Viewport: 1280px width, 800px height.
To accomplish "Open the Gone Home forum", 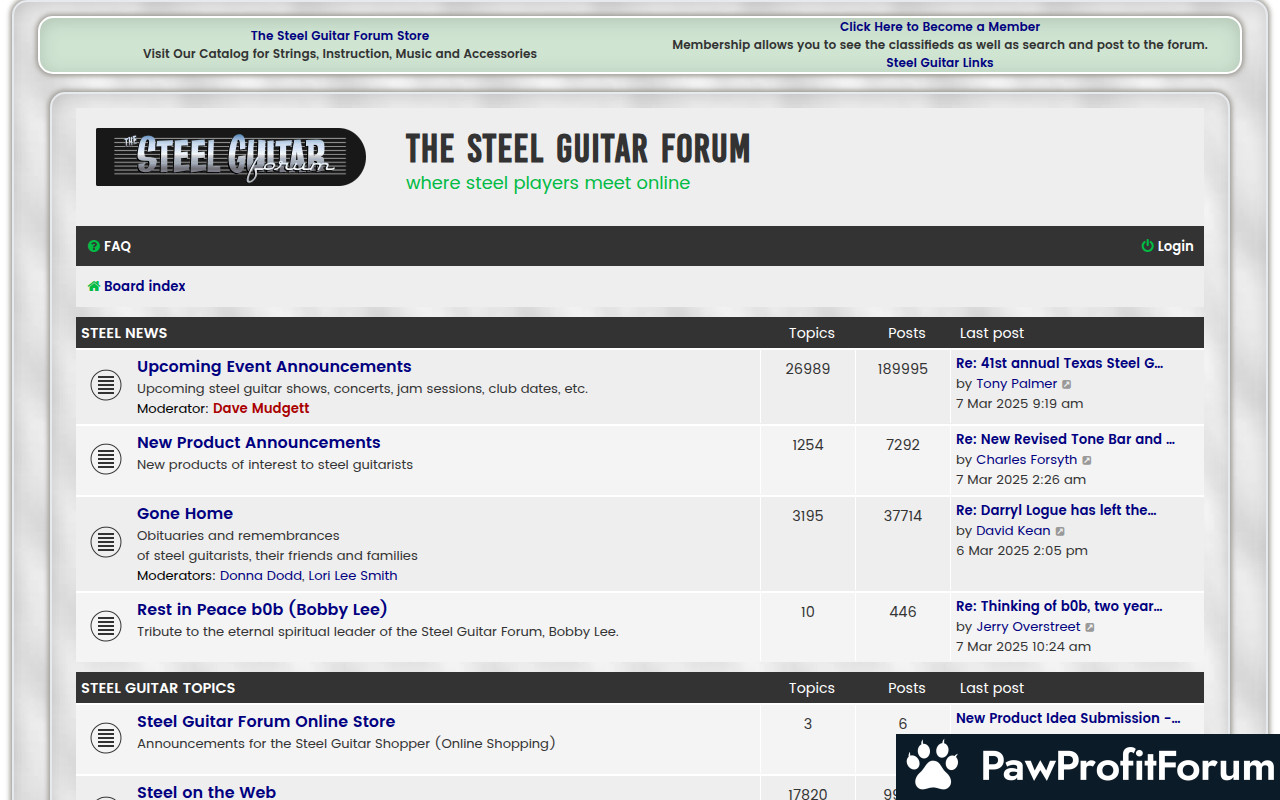I will tap(185, 513).
